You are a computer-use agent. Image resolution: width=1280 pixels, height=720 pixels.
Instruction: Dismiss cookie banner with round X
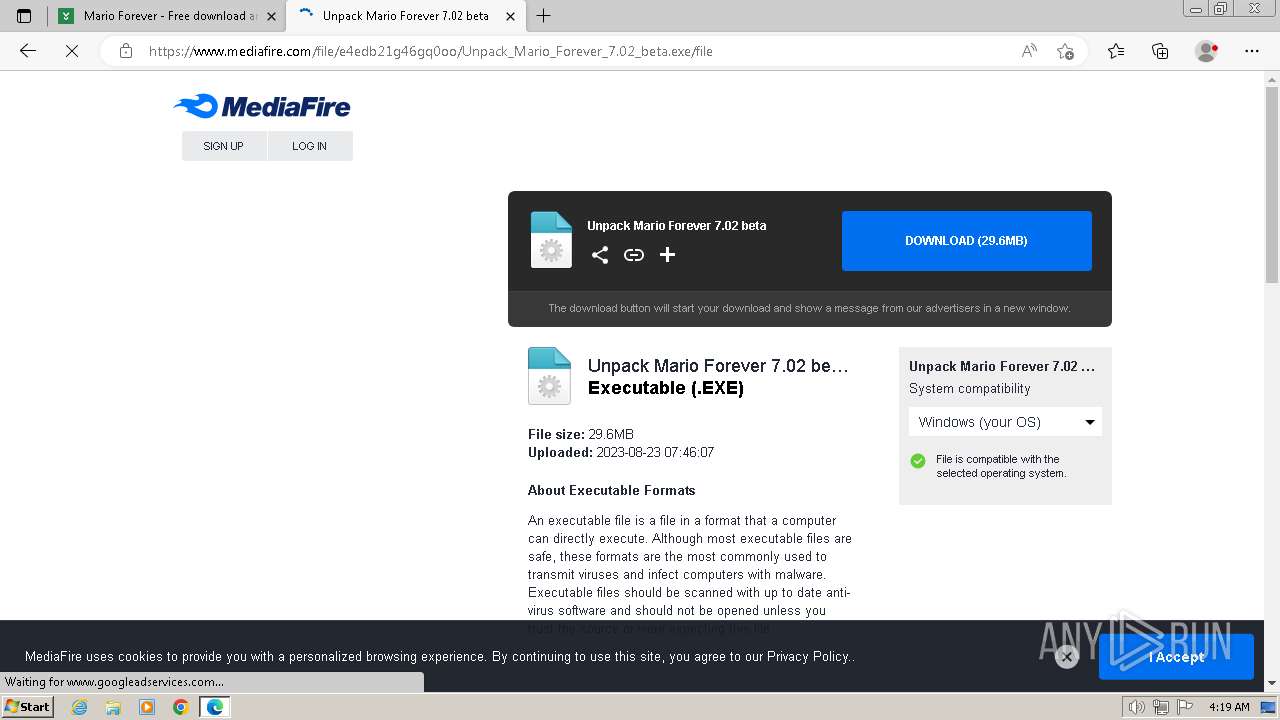[1067, 657]
